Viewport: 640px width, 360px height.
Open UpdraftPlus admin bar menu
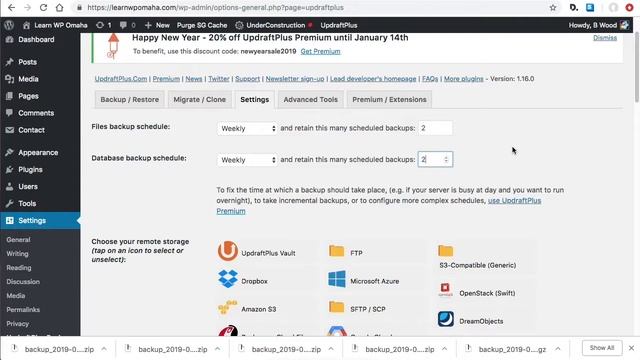[339, 25]
